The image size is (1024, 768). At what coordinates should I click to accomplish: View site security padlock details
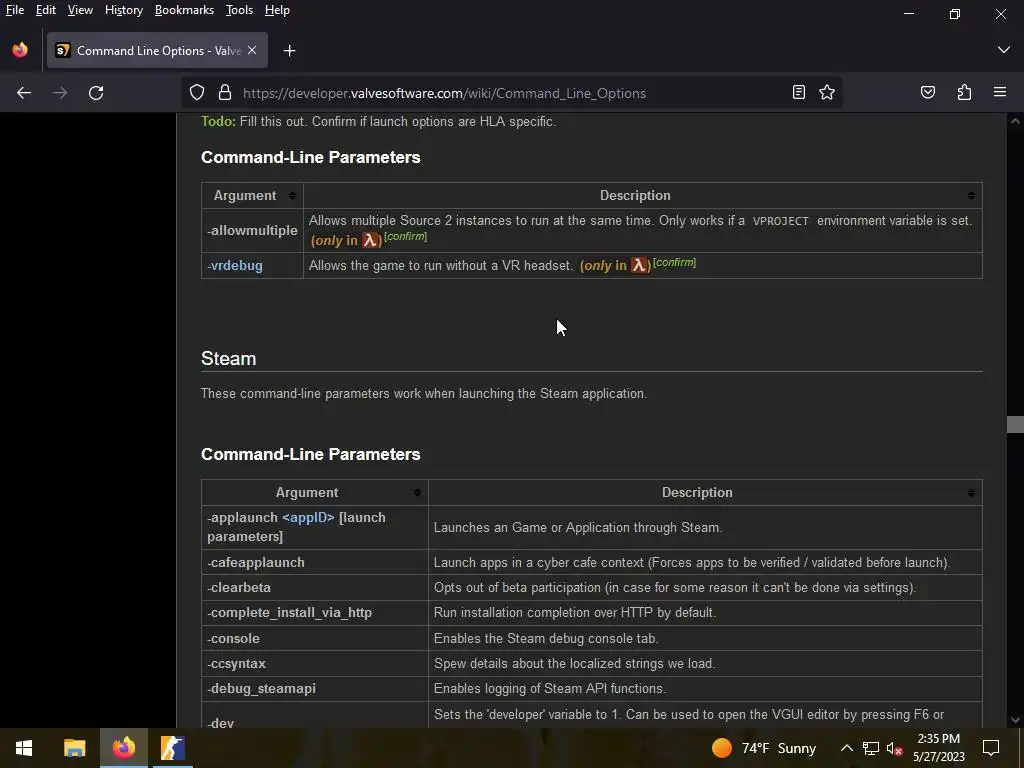coord(225,93)
